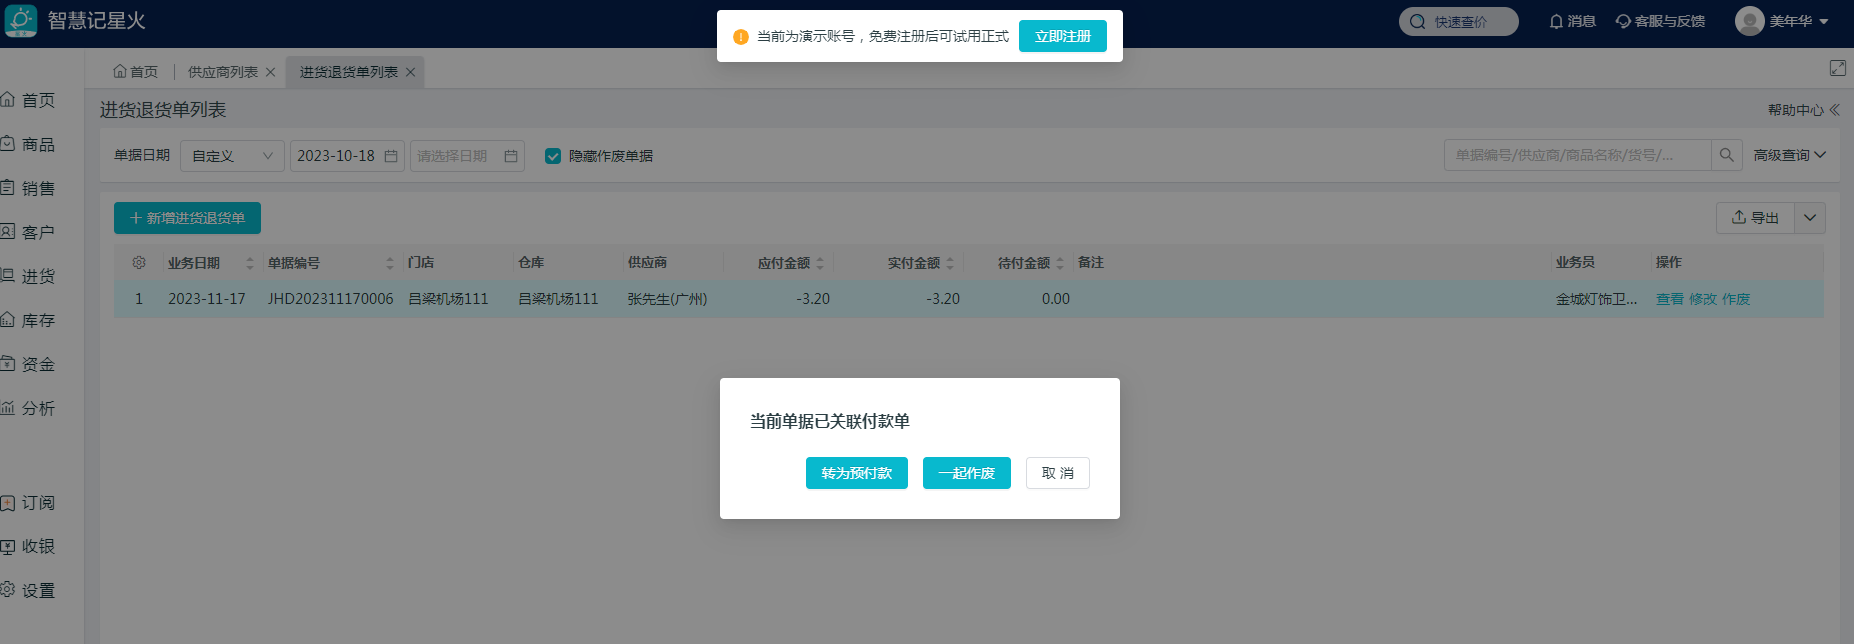Click the 一起作废 button
The width and height of the screenshot is (1854, 644).
[966, 473]
